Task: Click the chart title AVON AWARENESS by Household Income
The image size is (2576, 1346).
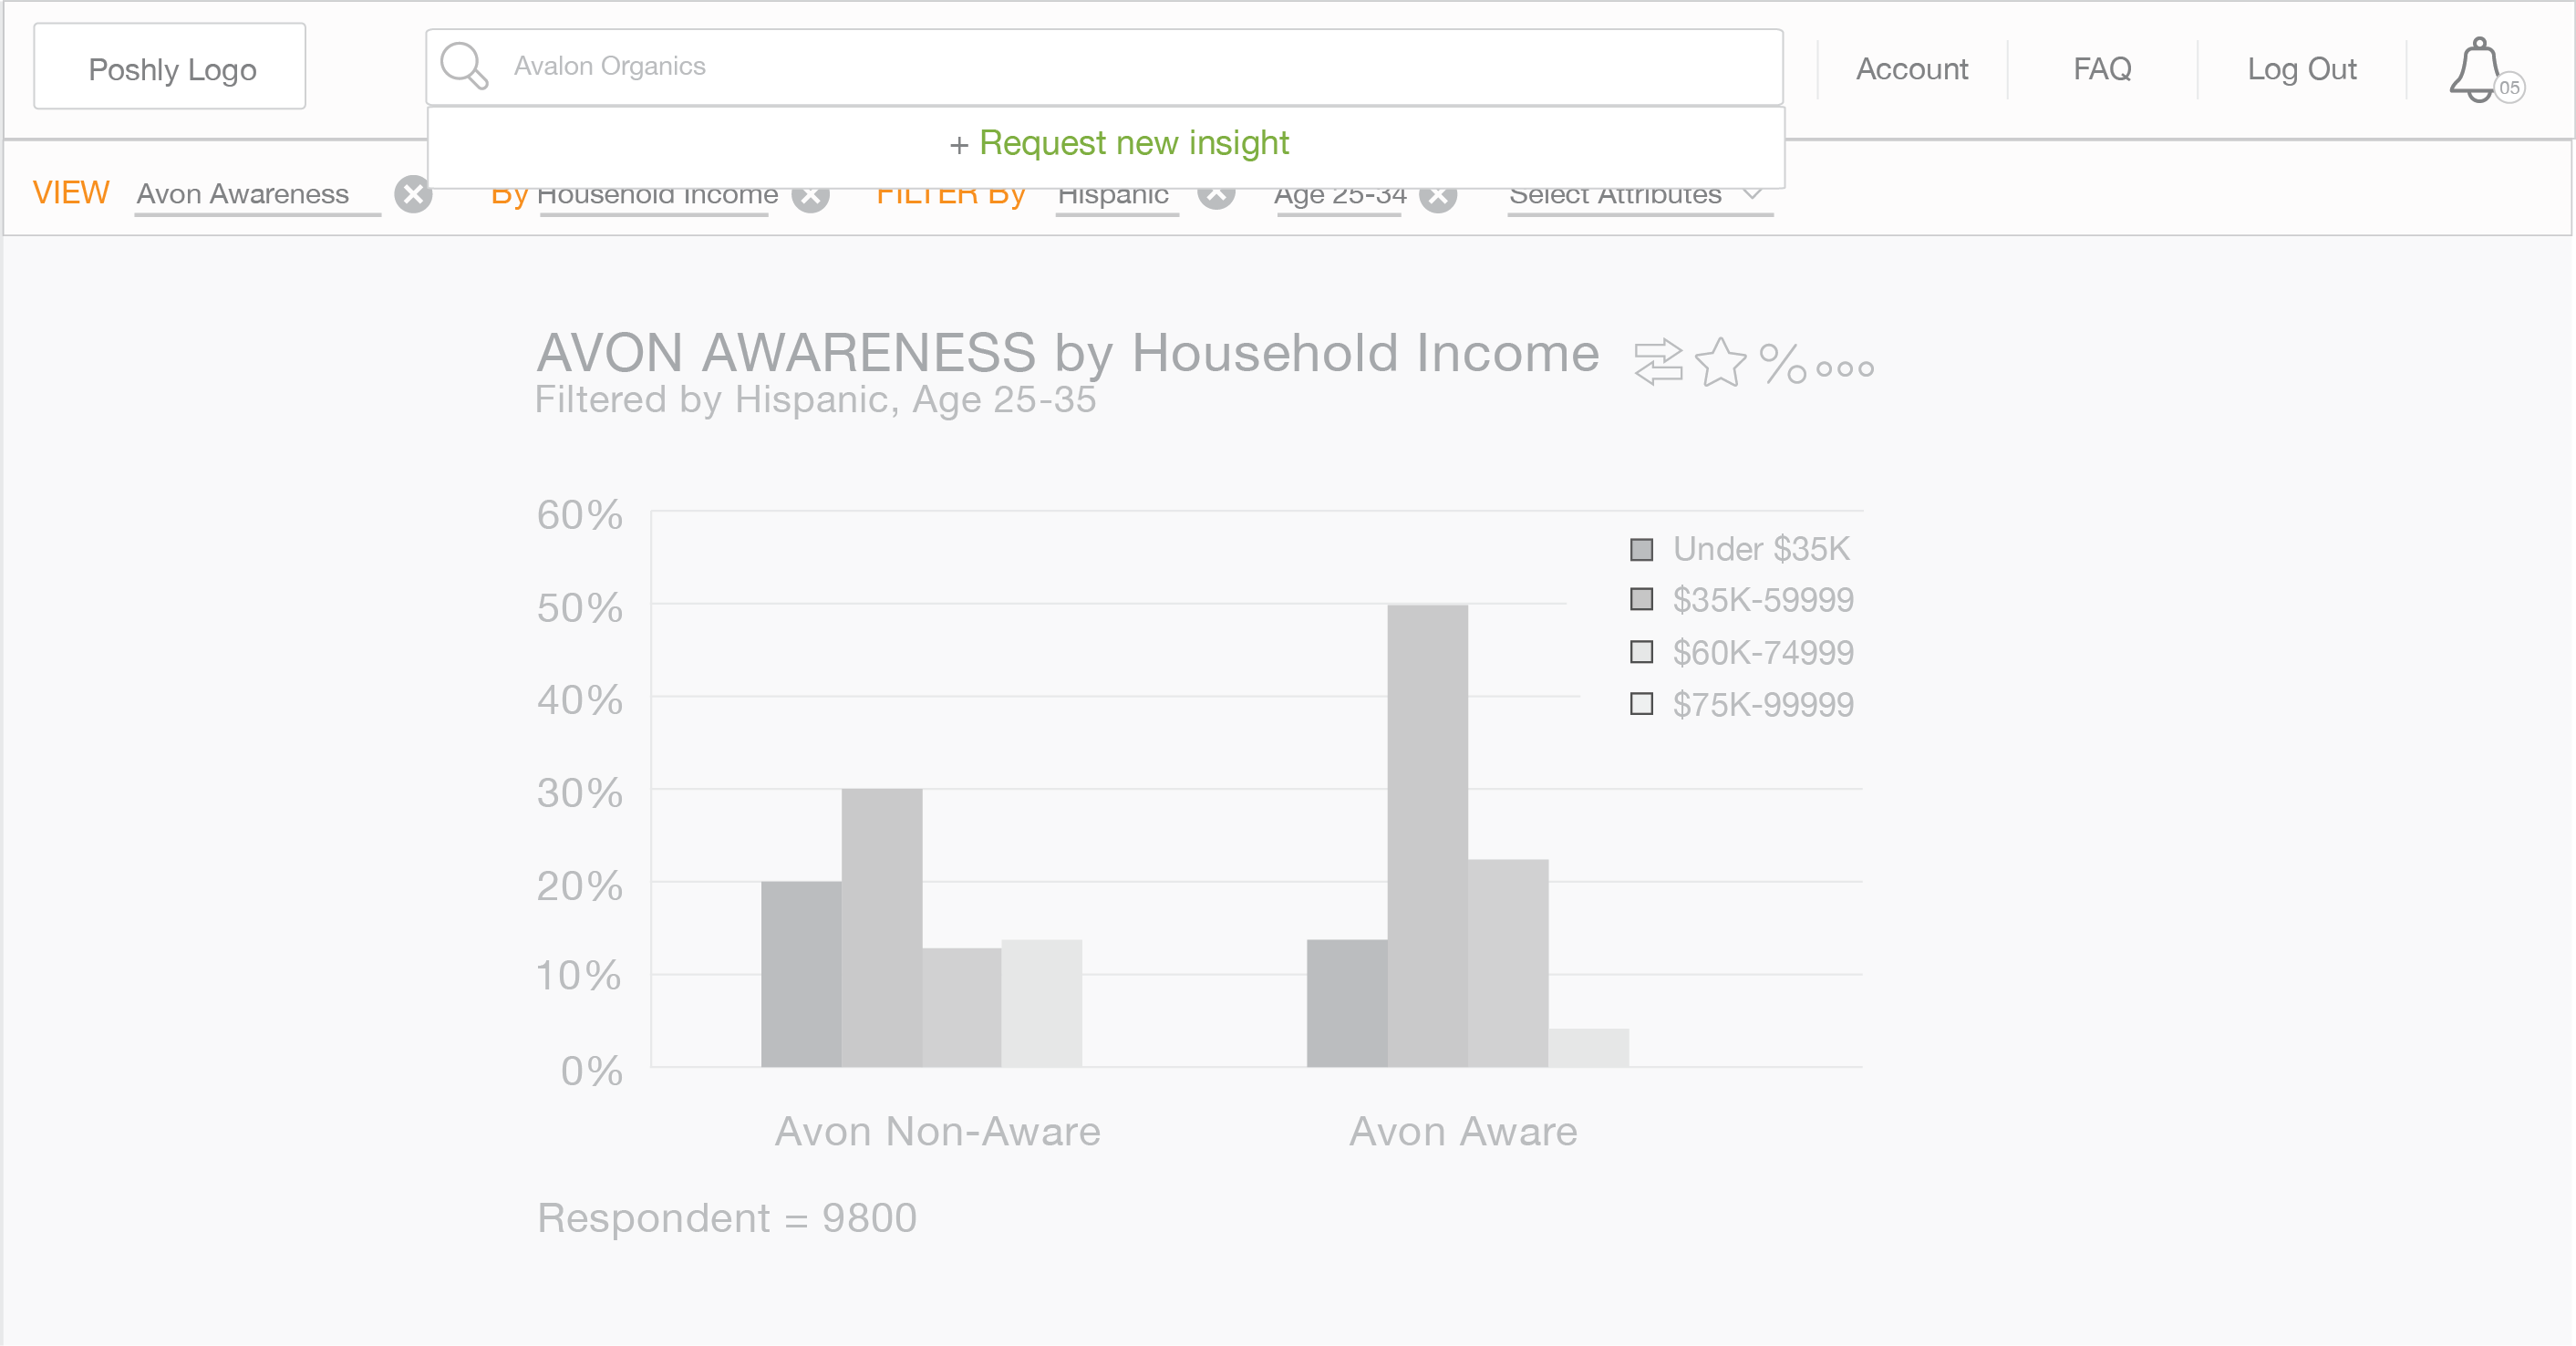Action: click(1068, 352)
